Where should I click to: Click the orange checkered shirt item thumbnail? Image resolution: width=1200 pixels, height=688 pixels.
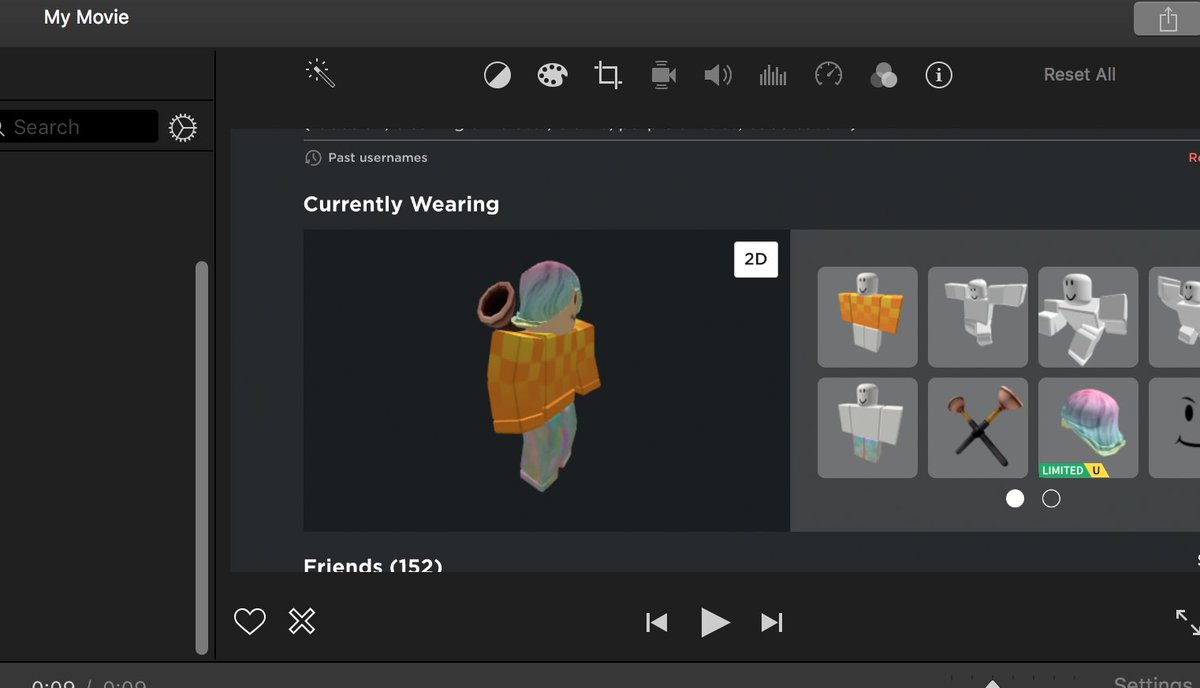point(867,317)
